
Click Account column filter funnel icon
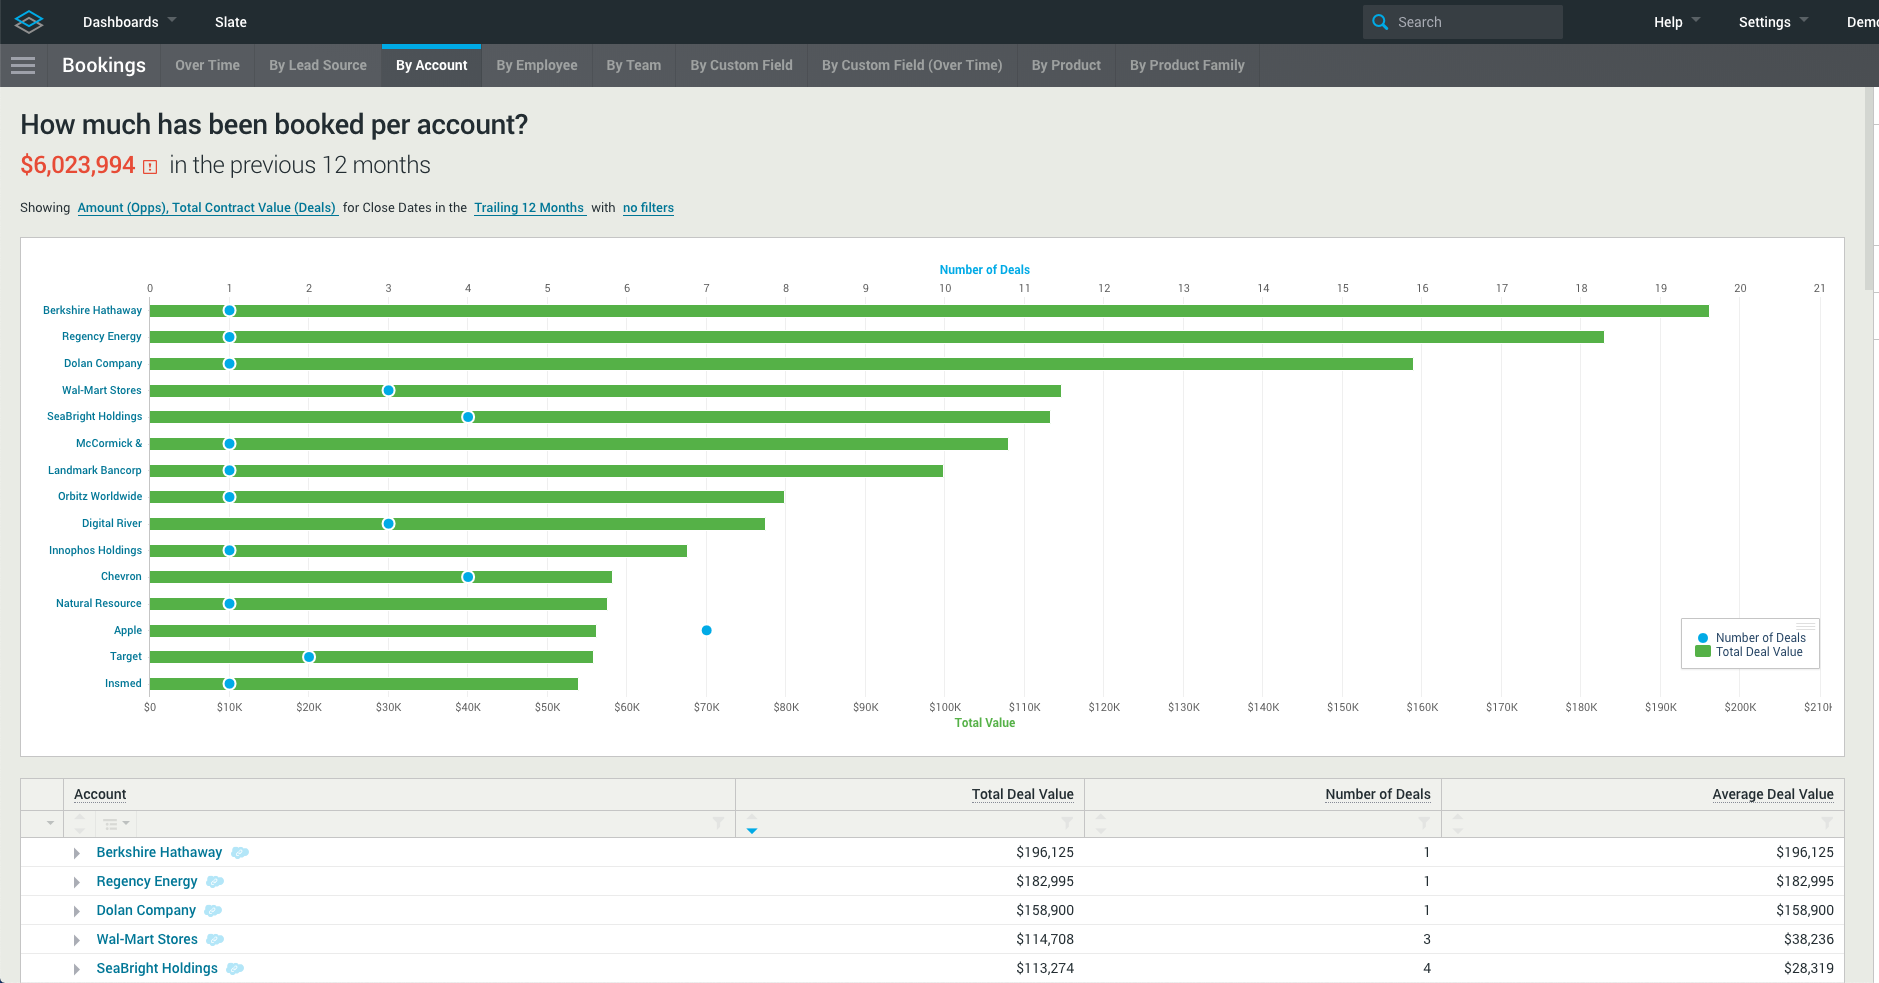coord(718,823)
